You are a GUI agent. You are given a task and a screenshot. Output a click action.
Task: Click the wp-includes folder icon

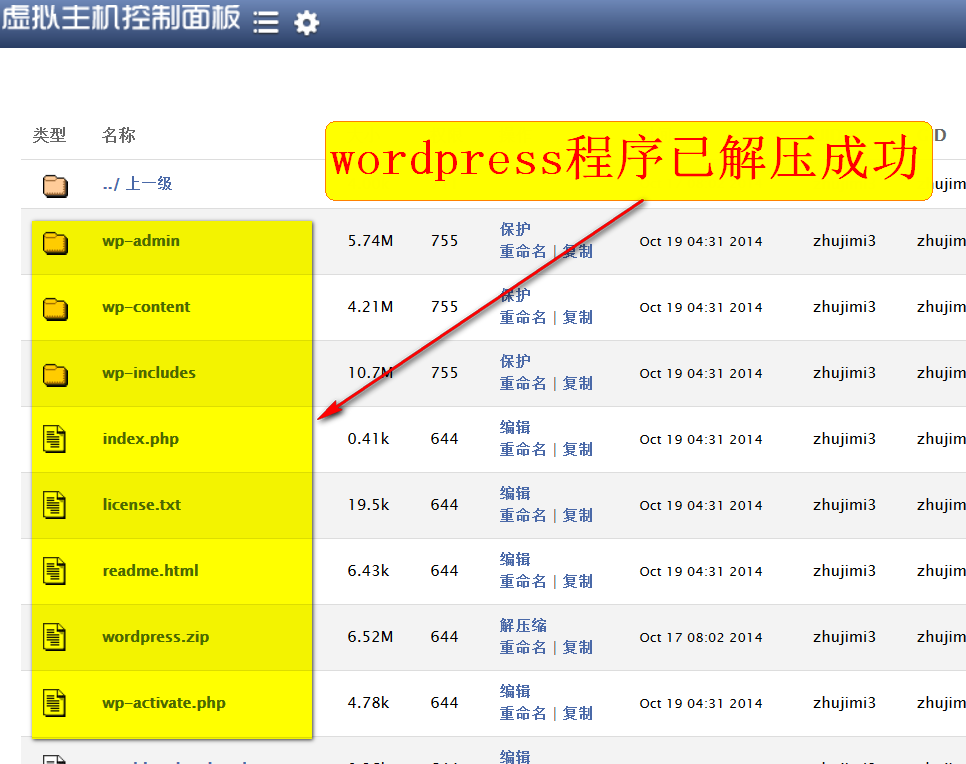coord(55,375)
